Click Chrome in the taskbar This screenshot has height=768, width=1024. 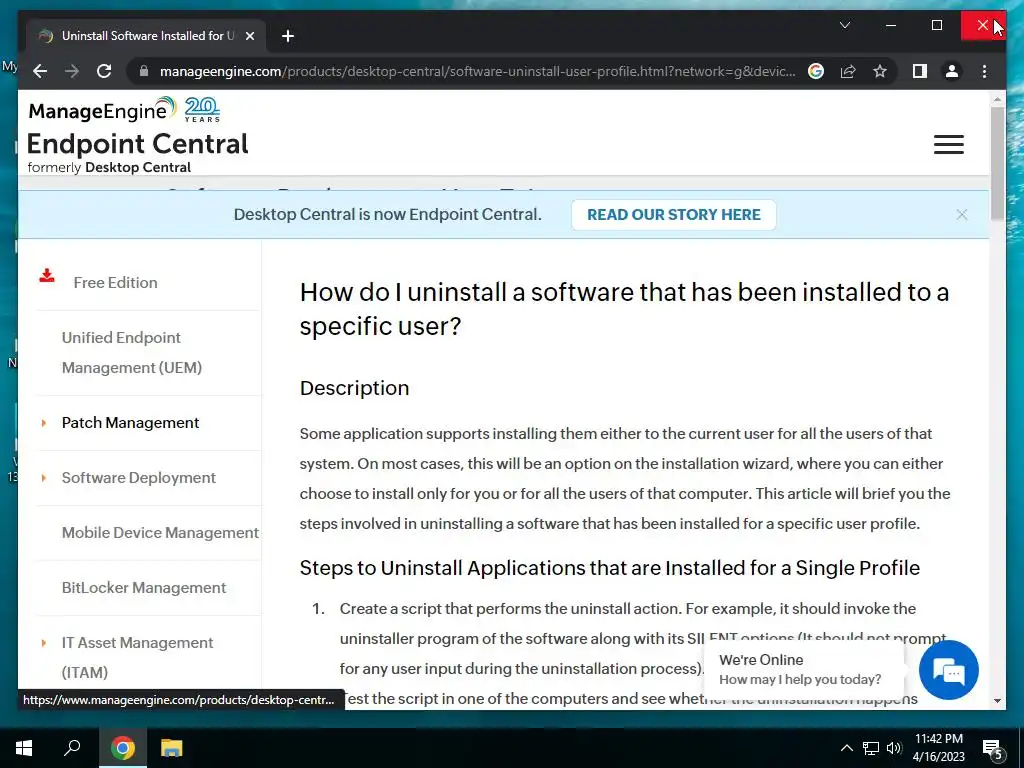(x=122, y=748)
